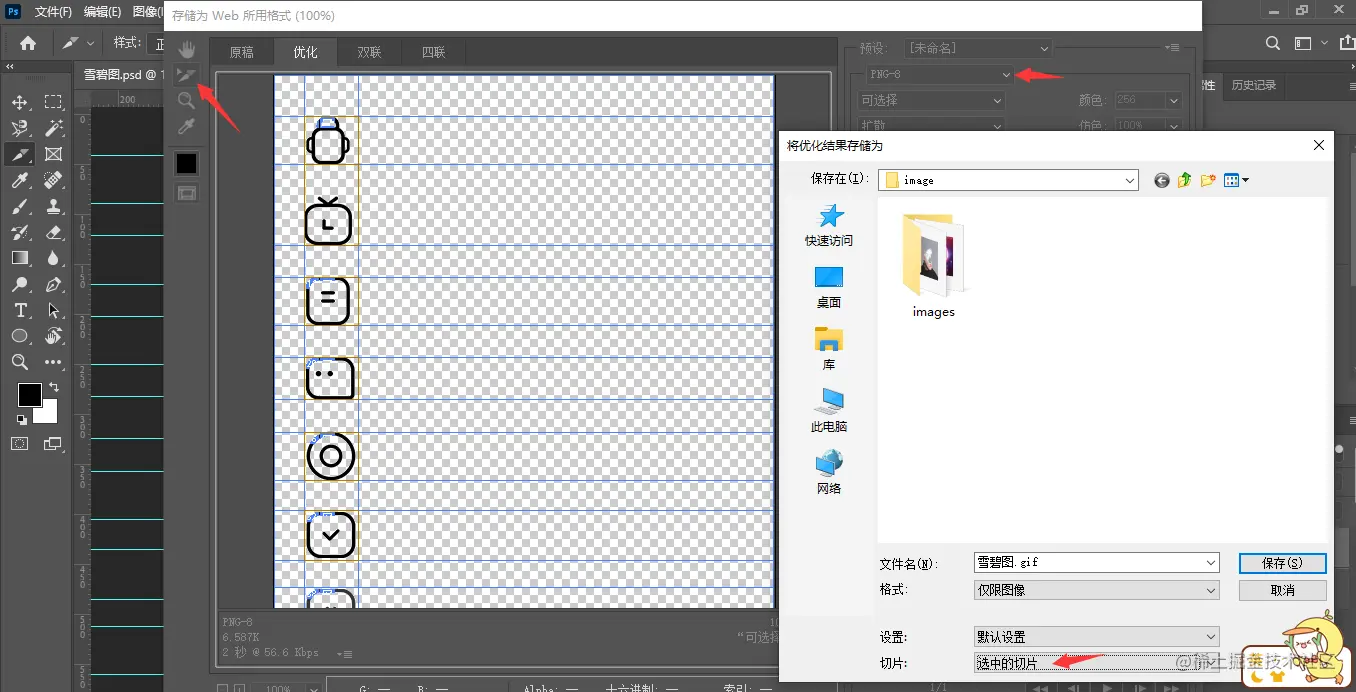Select Zoom tool in Save for Web dialog
Screen dimensions: 1356x692
[186, 101]
